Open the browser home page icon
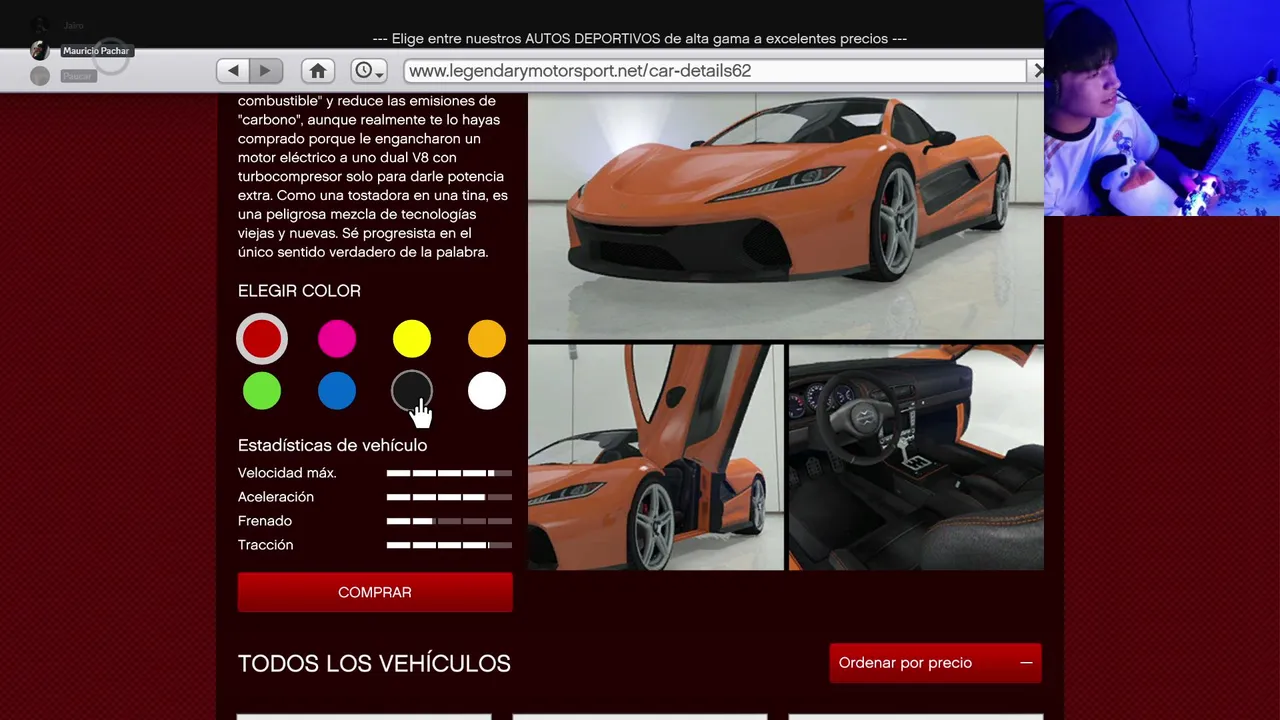1280x720 pixels. [x=318, y=71]
